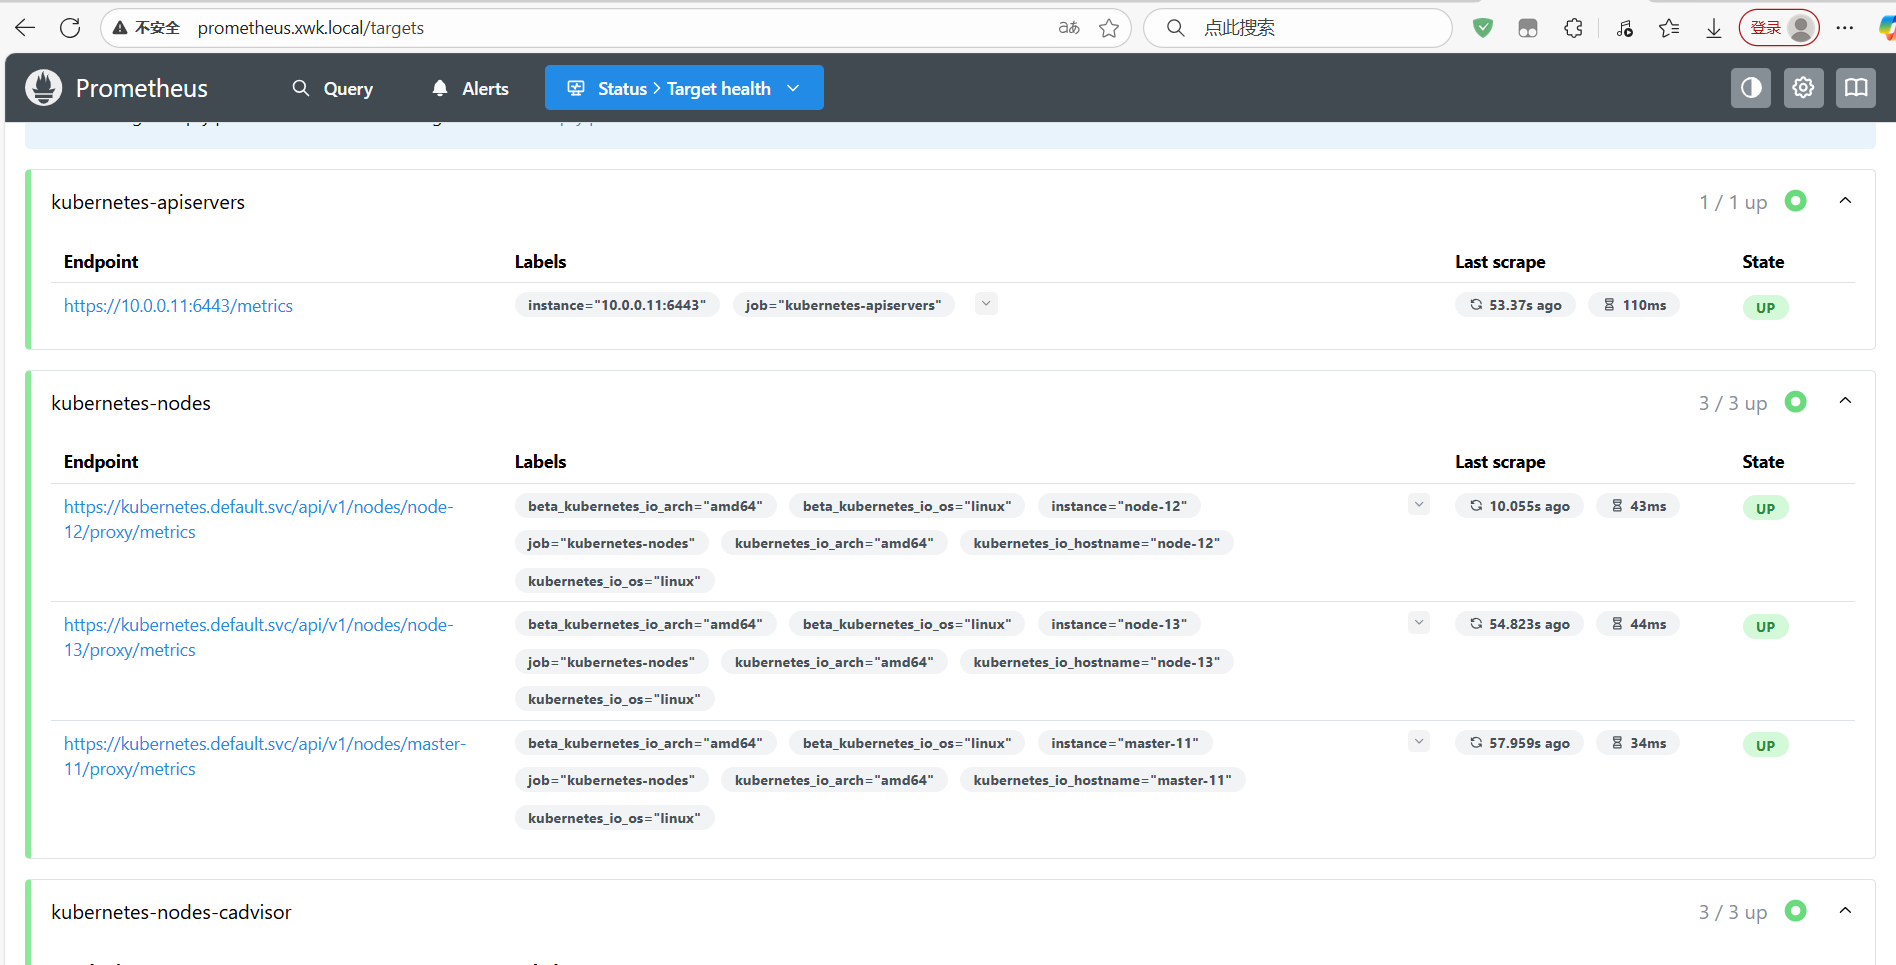
Task: Click the kubernetes-nodes group title
Action: click(x=131, y=403)
